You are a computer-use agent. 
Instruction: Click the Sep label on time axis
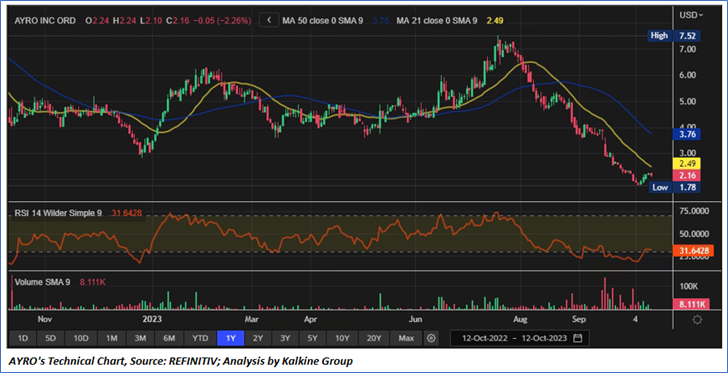pos(578,320)
